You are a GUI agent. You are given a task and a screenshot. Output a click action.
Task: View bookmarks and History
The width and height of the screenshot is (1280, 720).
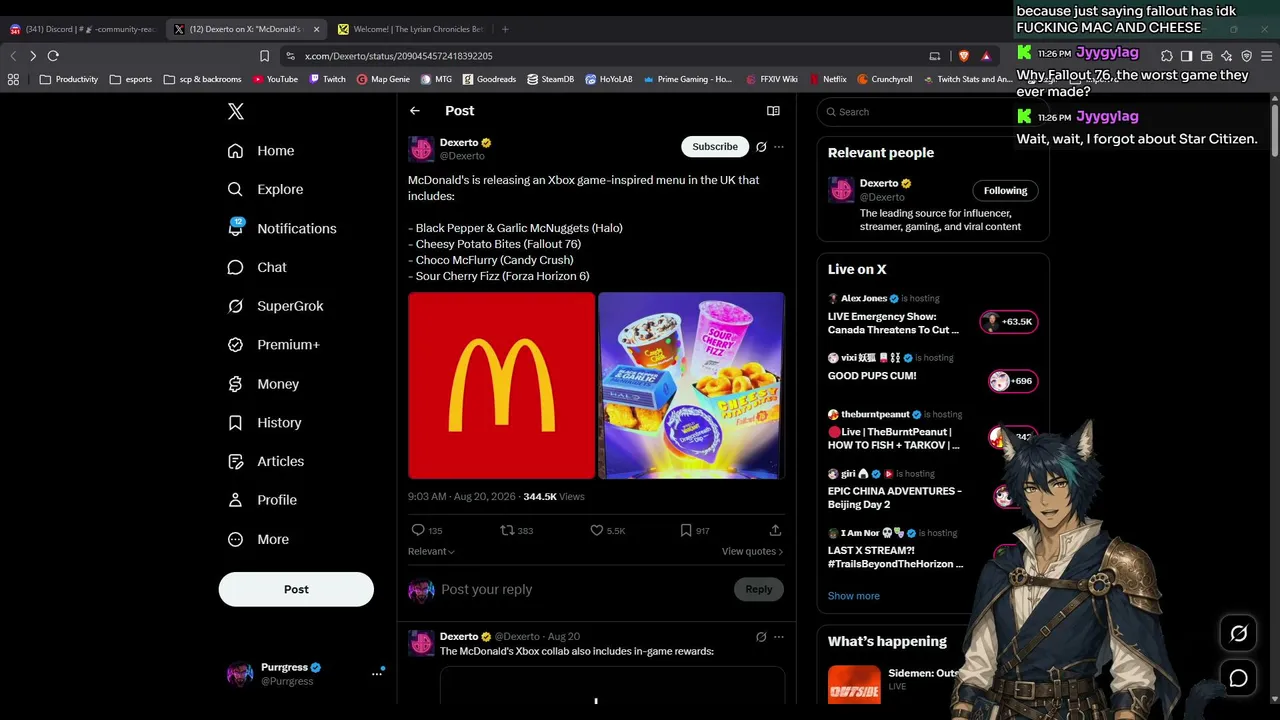(x=264, y=423)
